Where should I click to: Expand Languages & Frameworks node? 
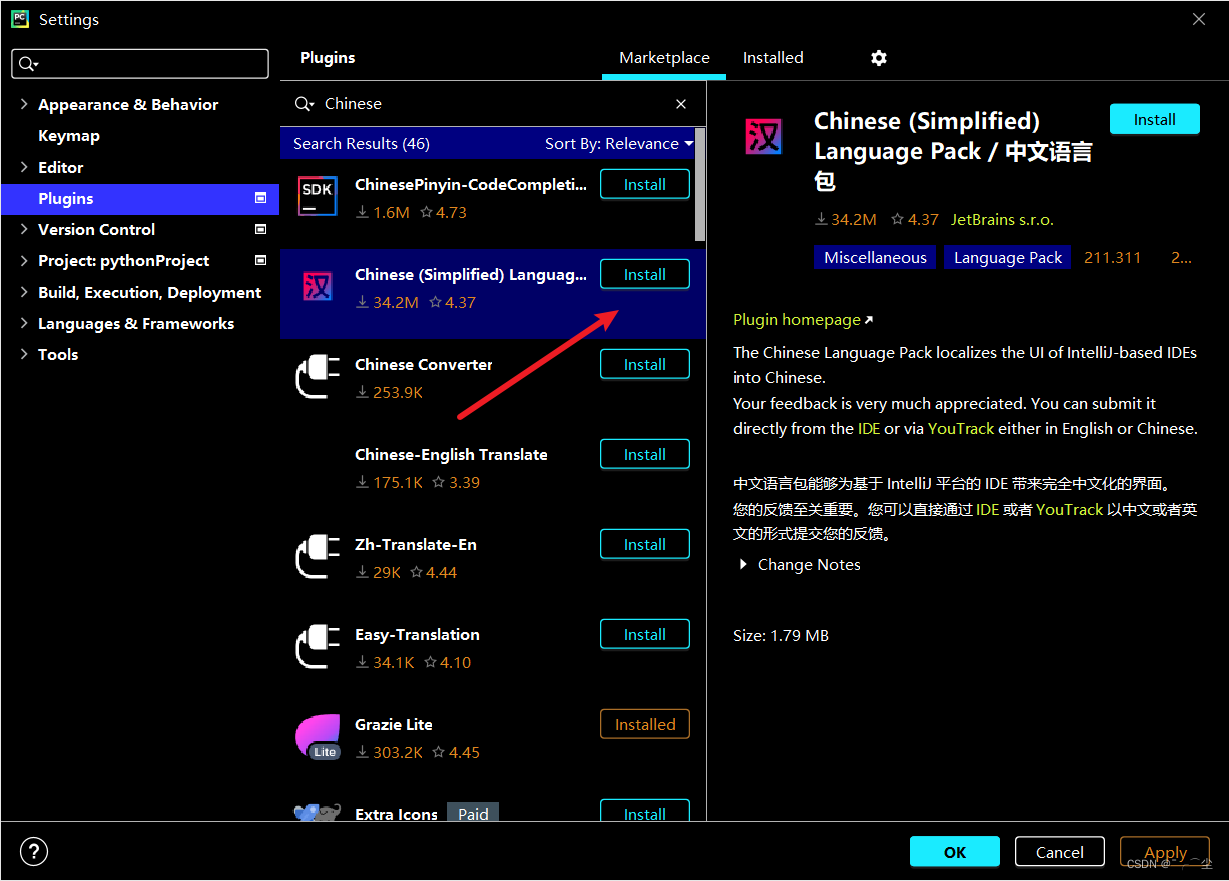(25, 323)
